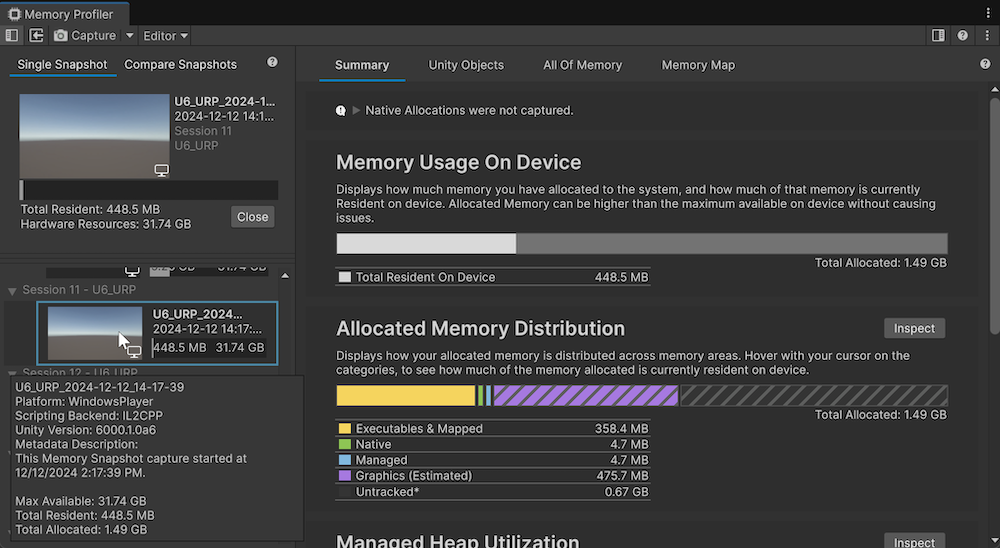This screenshot has width=1000, height=548.
Task: Click the help icon beside Compare Snapshots
Action: [x=272, y=62]
